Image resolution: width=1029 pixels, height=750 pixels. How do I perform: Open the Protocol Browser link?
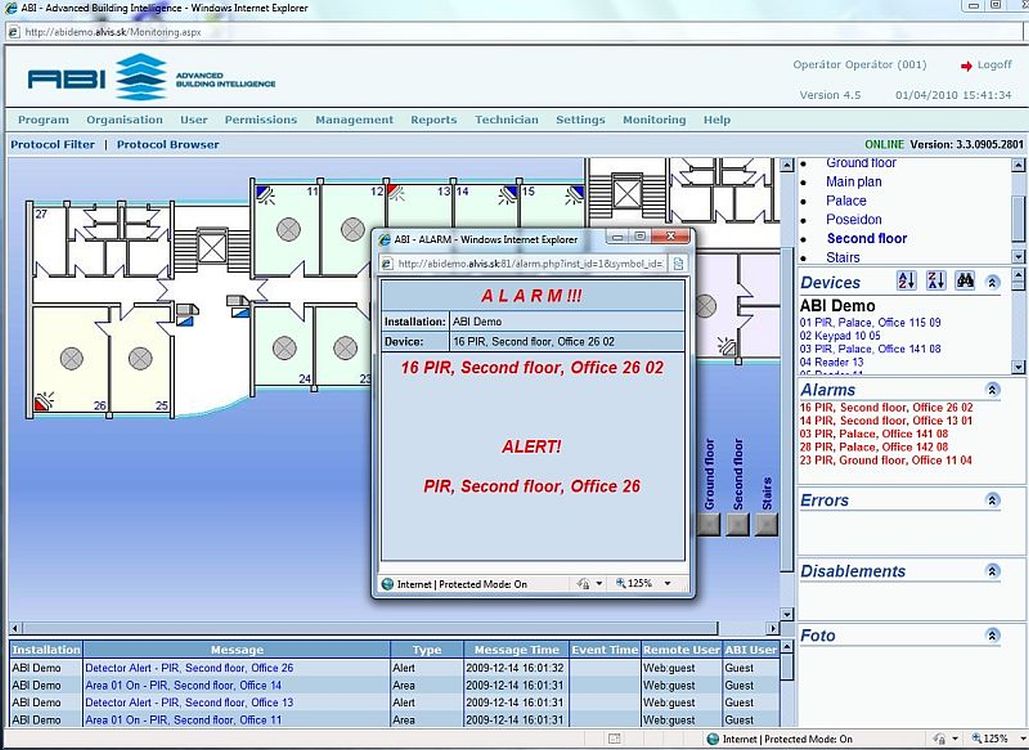[x=167, y=145]
